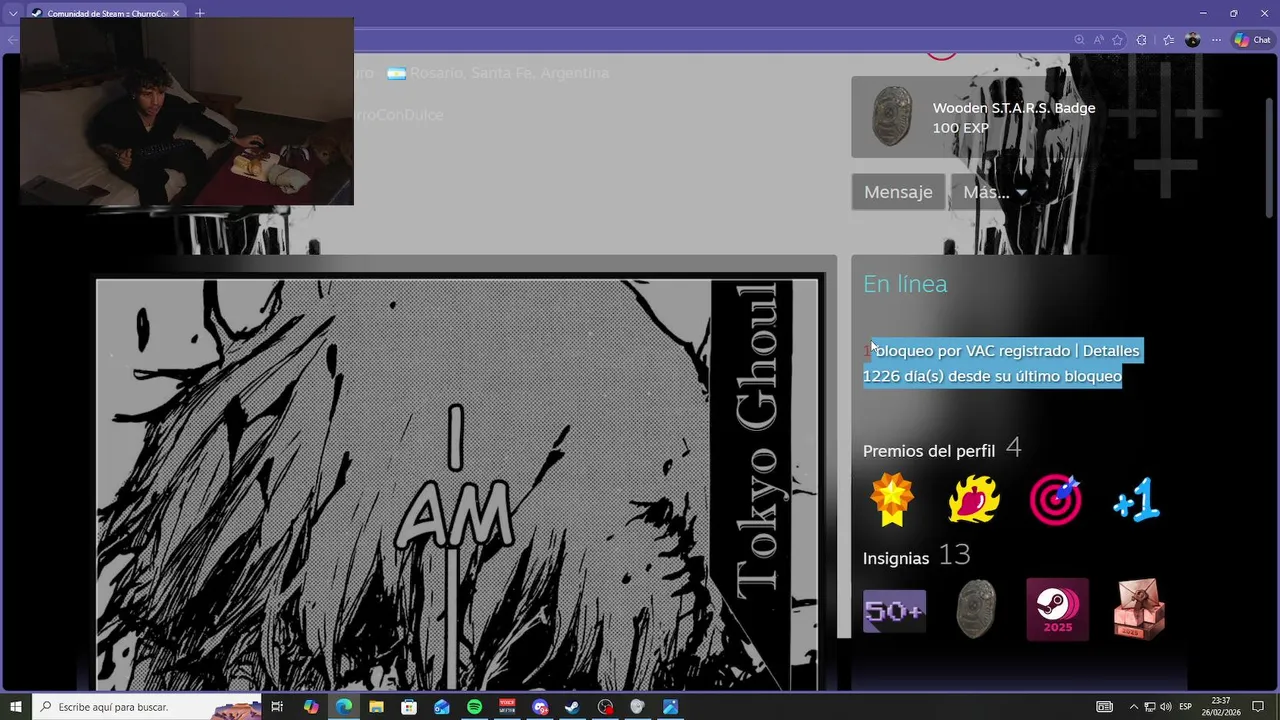Viewport: 1280px width, 720px height.
Task: Open Copilot Chat in the browser toolbar
Action: tap(1252, 40)
